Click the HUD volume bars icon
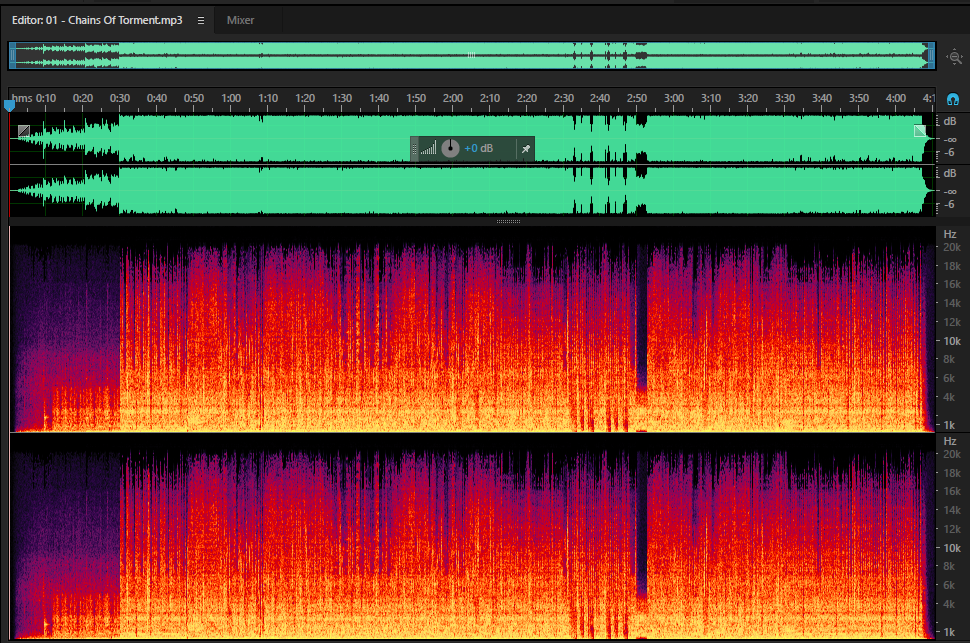Screen dimensions: 970x643 coord(429,149)
